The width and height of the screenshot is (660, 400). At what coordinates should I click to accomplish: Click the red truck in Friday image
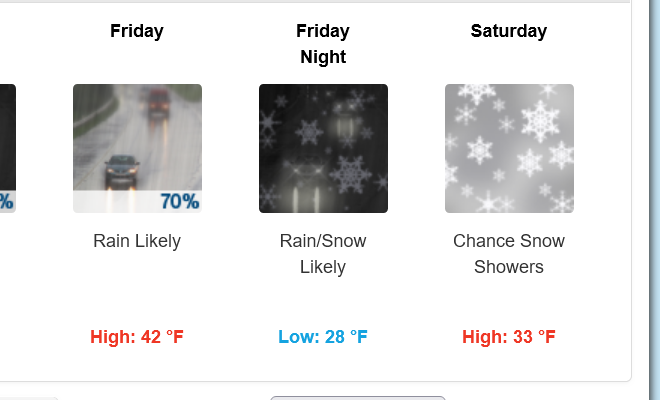159,102
